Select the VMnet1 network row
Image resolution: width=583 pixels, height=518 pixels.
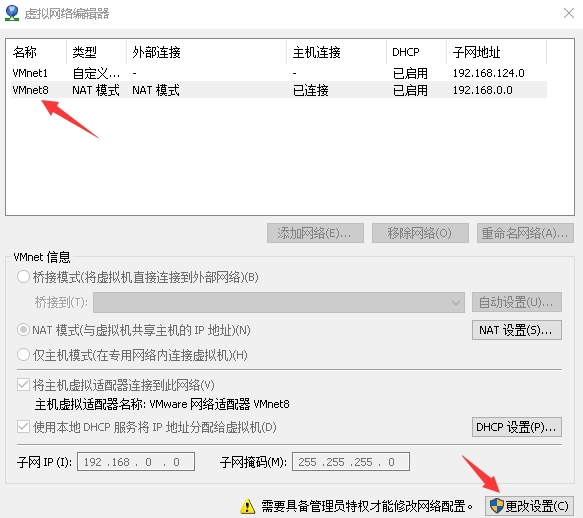279,73
